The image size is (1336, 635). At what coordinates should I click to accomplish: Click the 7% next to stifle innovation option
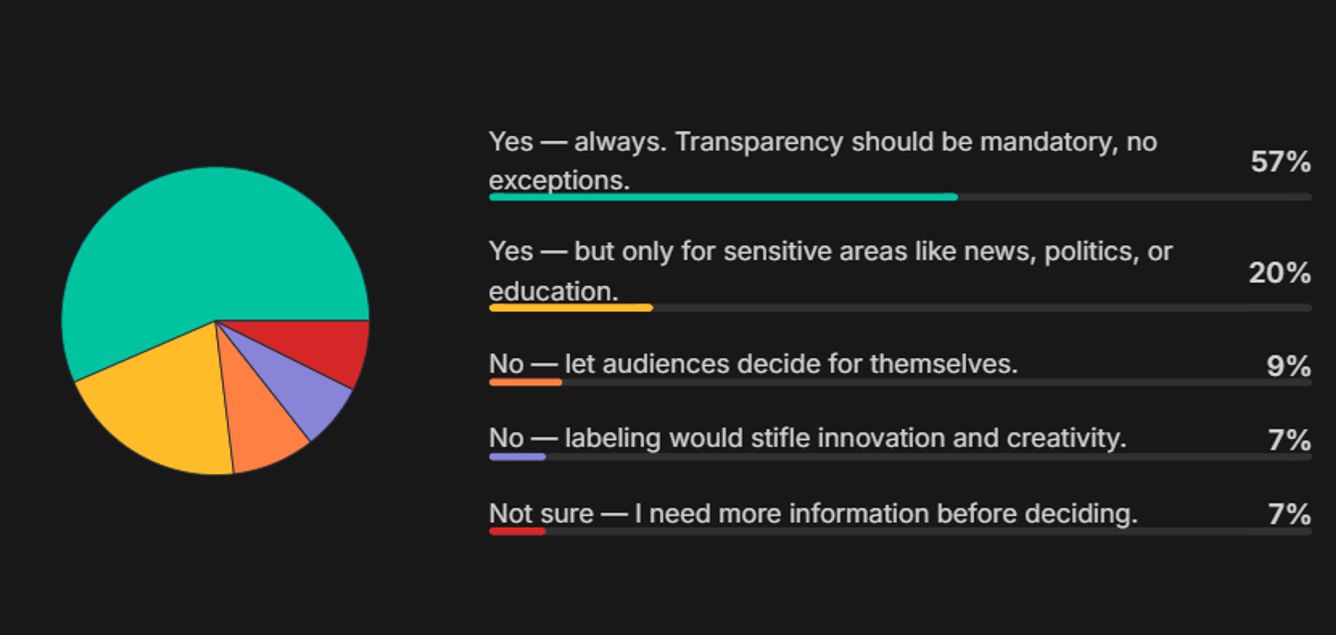(1289, 440)
